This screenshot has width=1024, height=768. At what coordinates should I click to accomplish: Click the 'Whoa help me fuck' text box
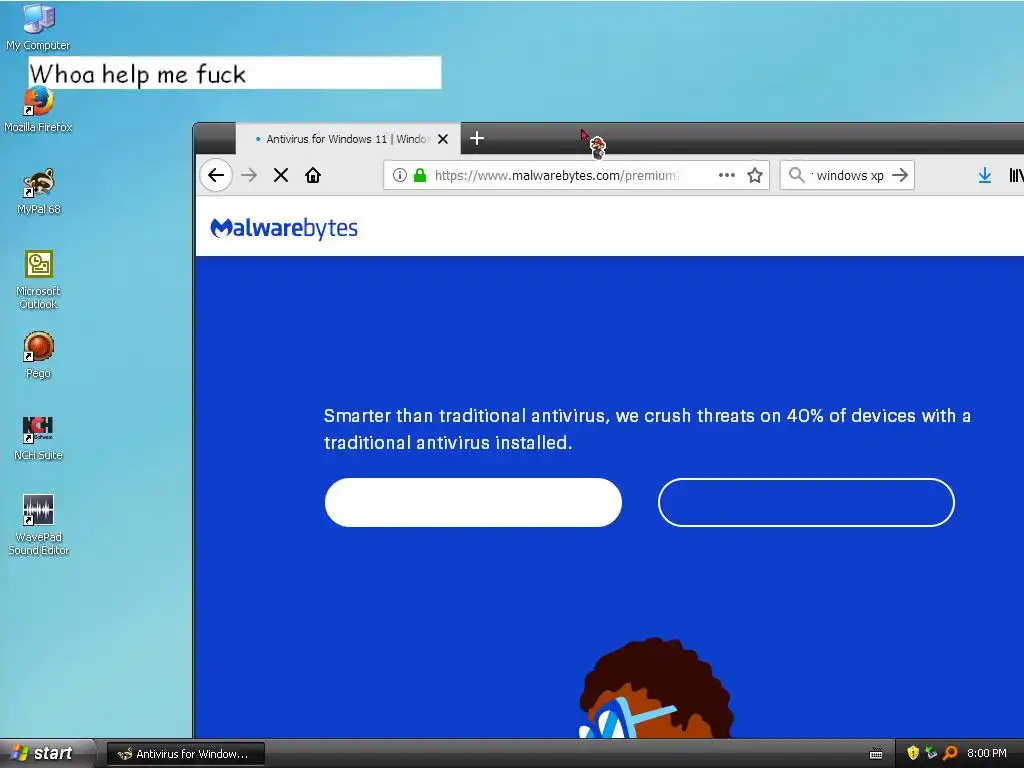coord(235,73)
